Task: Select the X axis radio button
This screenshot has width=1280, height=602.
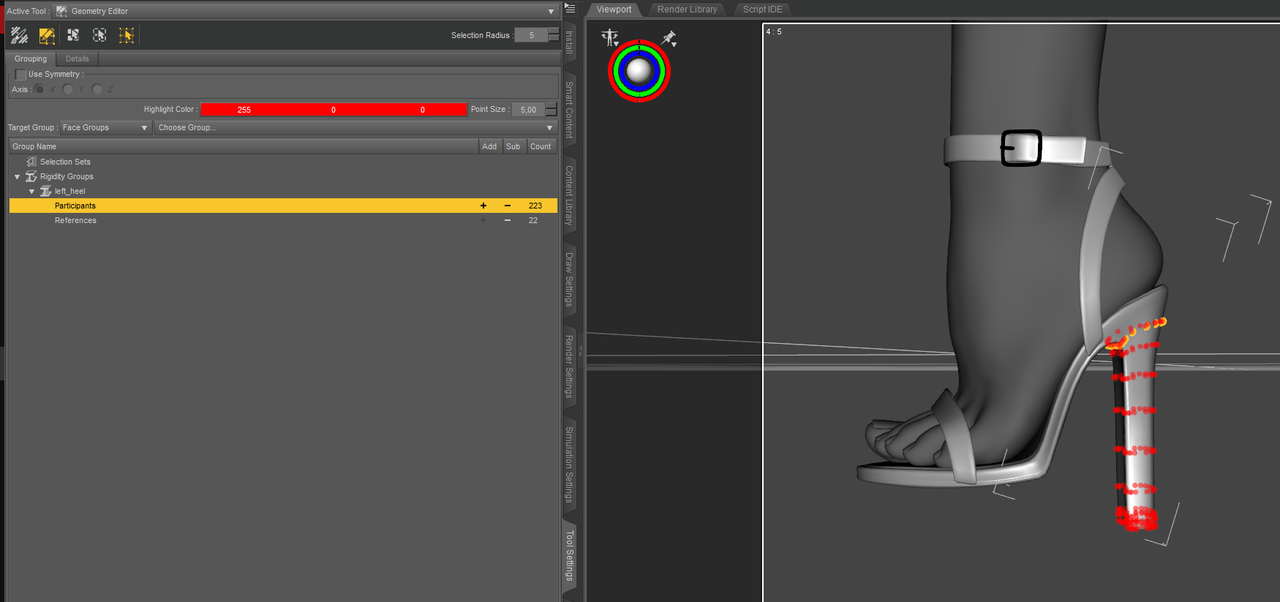Action: point(40,90)
